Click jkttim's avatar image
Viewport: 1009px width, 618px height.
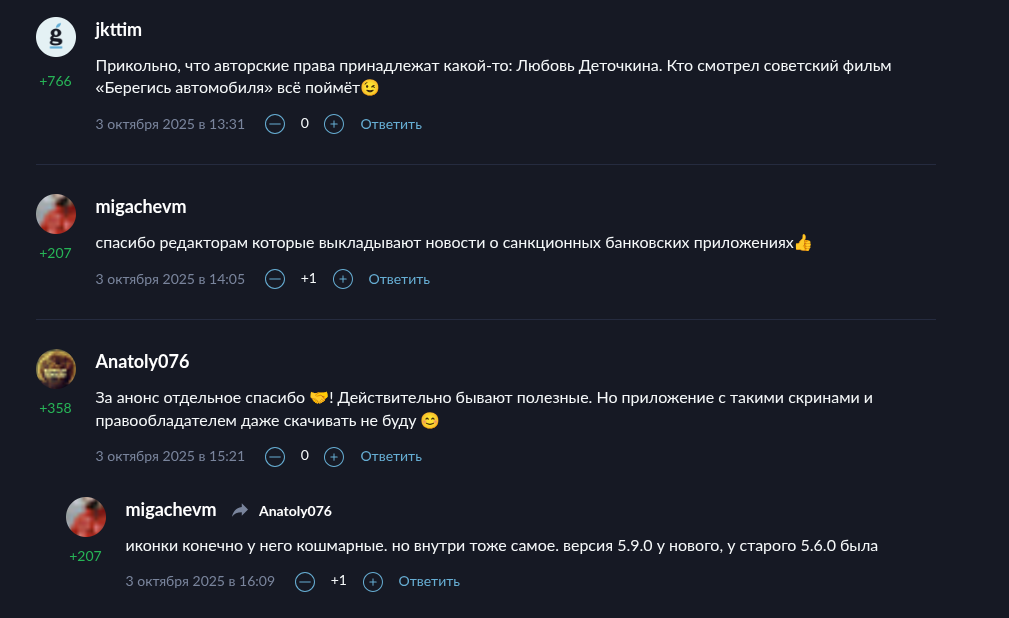pyautogui.click(x=56, y=37)
